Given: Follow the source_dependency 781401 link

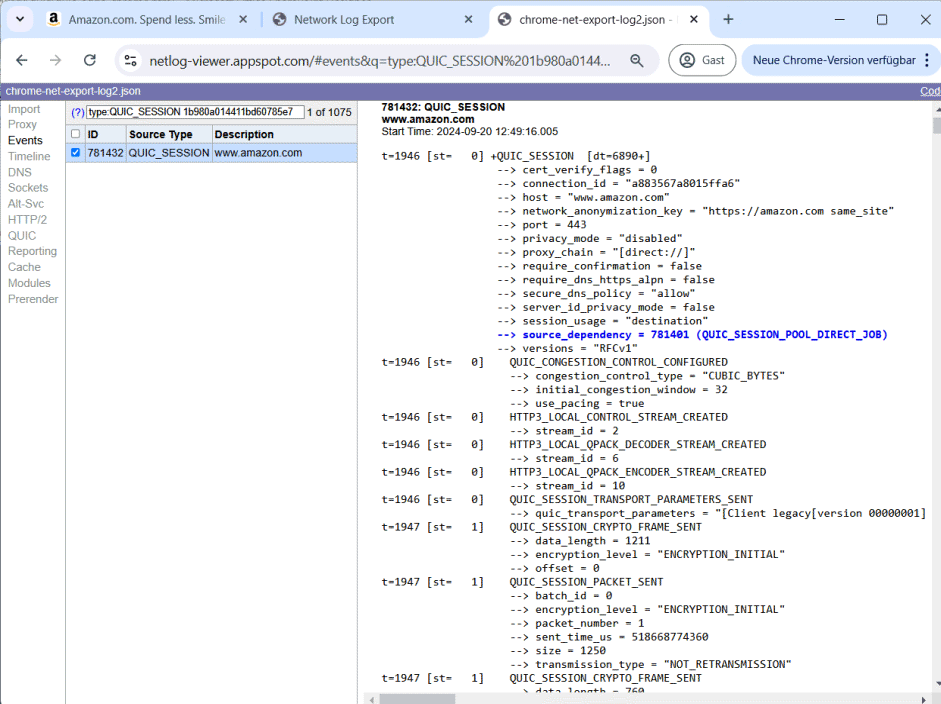Looking at the screenshot, I should (692, 335).
